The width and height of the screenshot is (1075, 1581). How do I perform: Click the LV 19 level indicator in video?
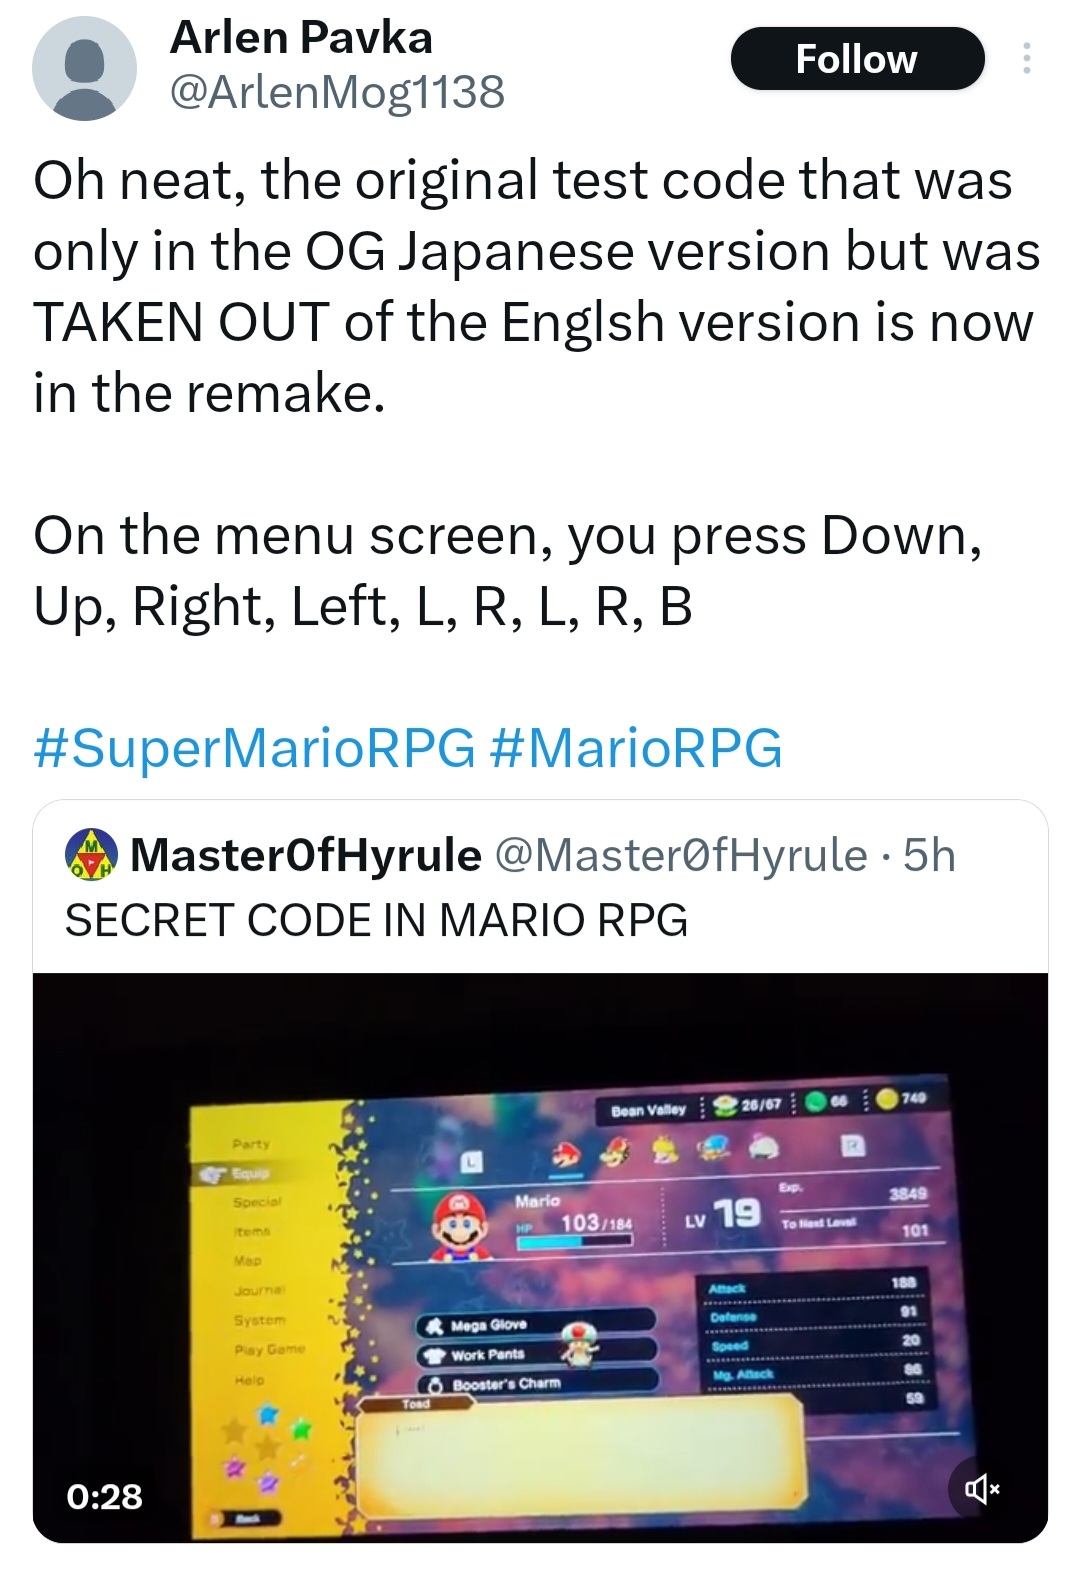coord(724,1215)
